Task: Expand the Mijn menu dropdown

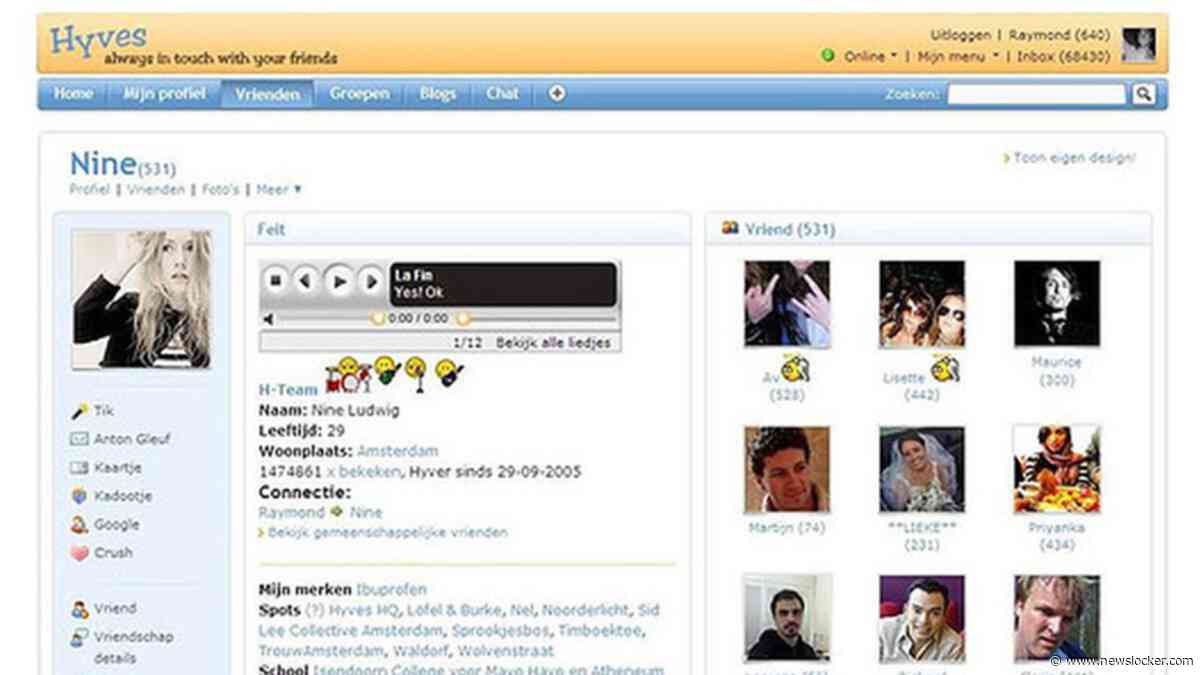Action: [x=958, y=56]
